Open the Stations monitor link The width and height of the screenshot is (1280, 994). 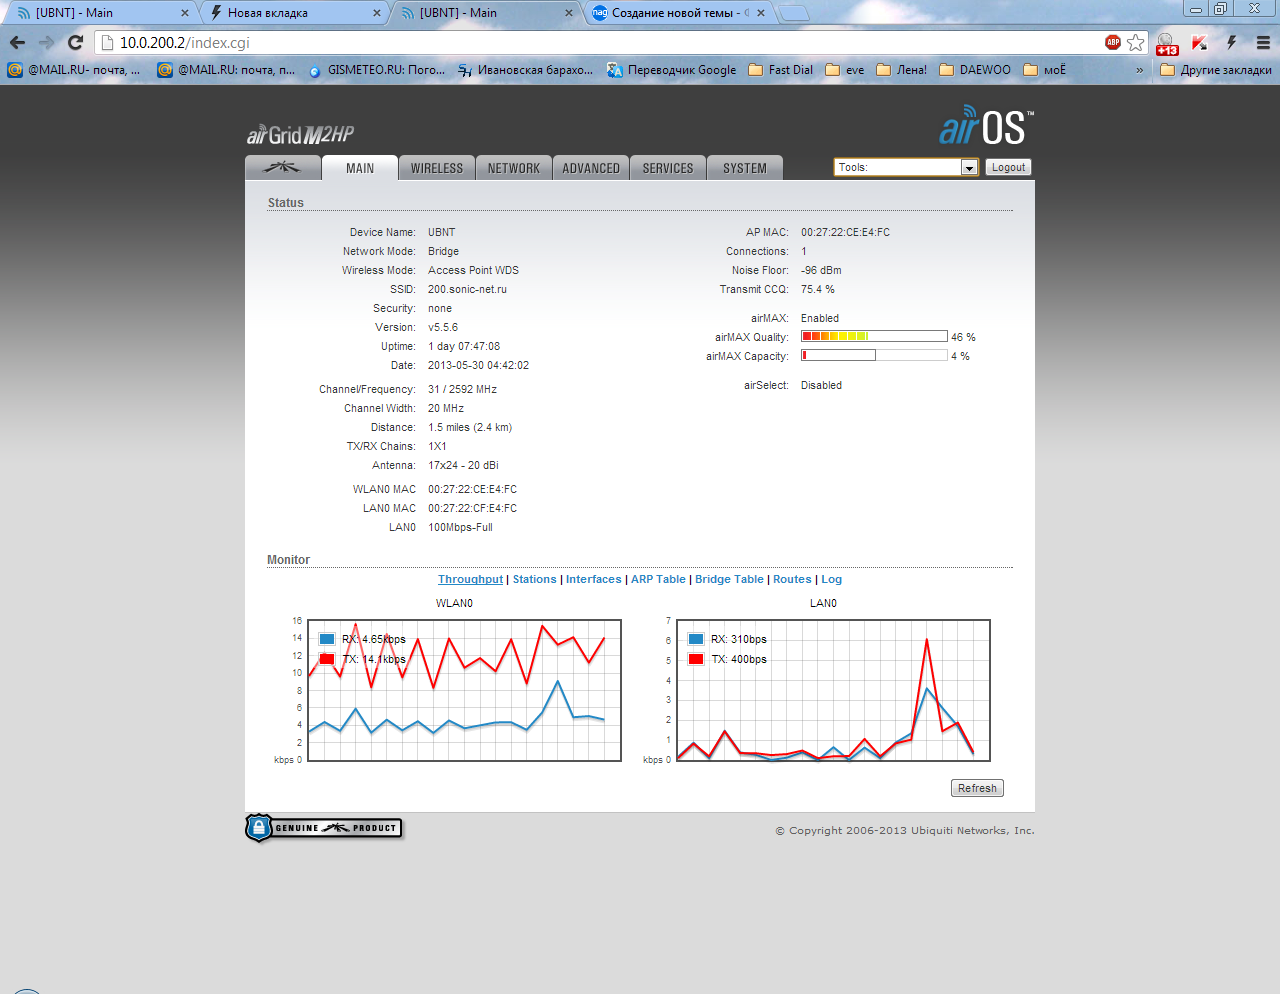click(534, 579)
